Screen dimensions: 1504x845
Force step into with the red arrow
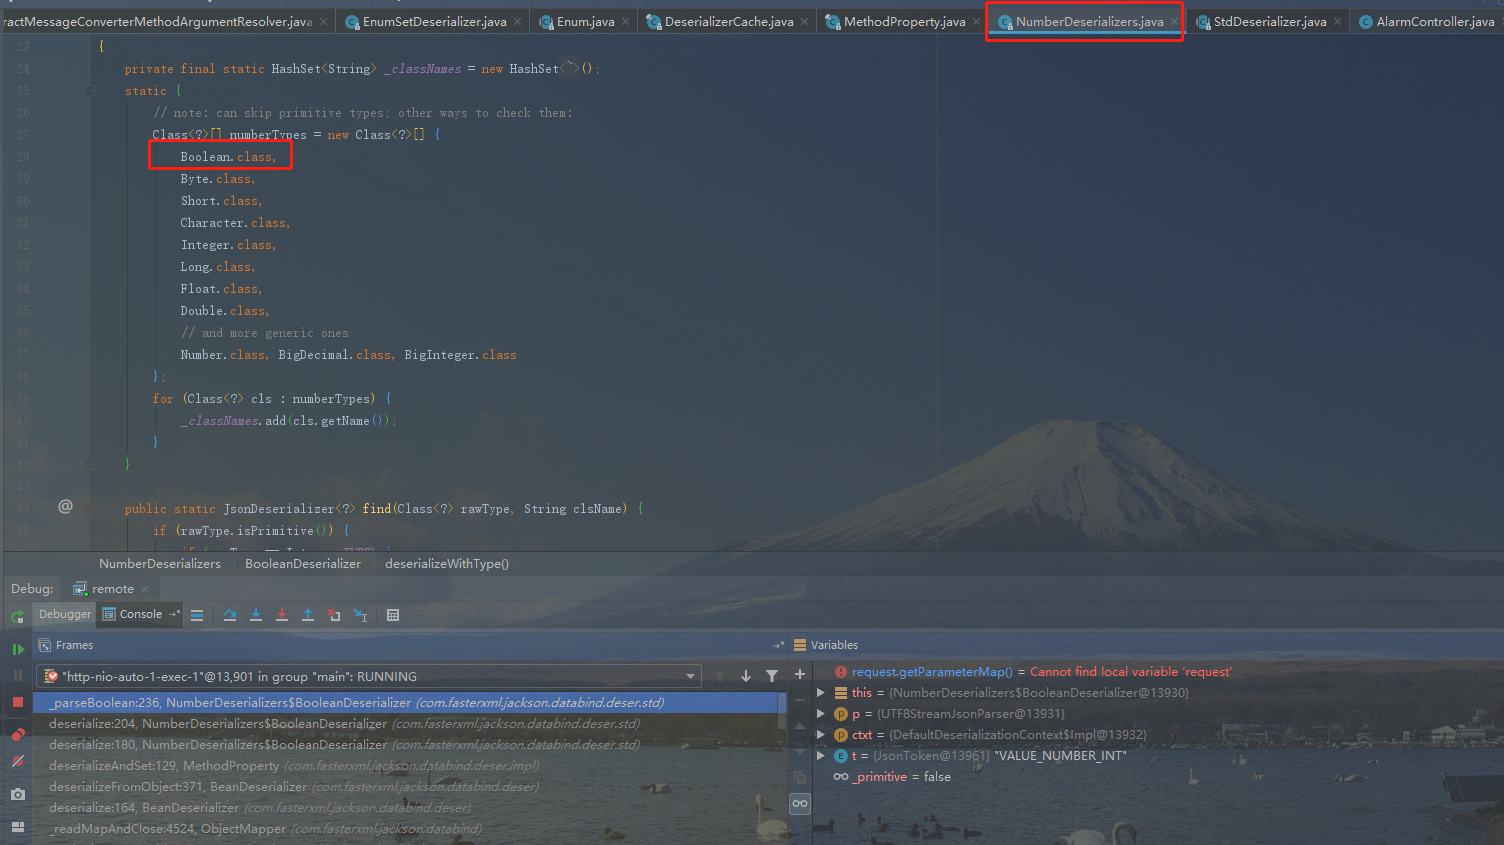click(x=282, y=615)
